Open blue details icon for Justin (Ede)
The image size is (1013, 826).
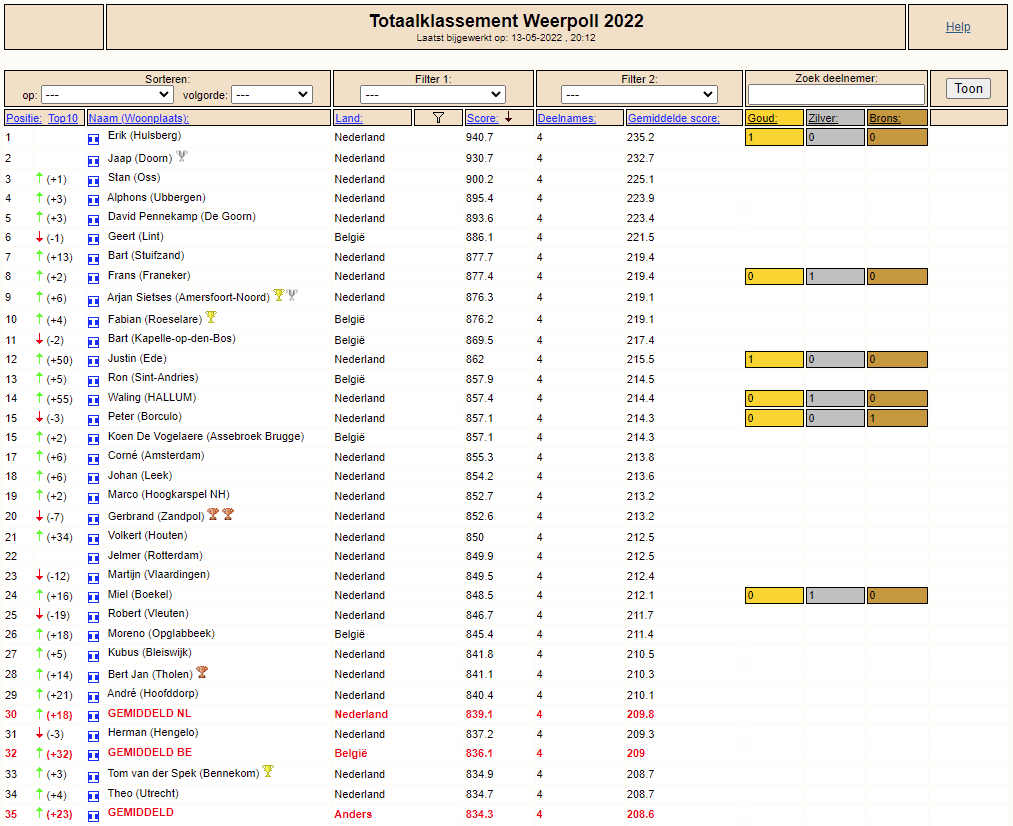[93, 359]
